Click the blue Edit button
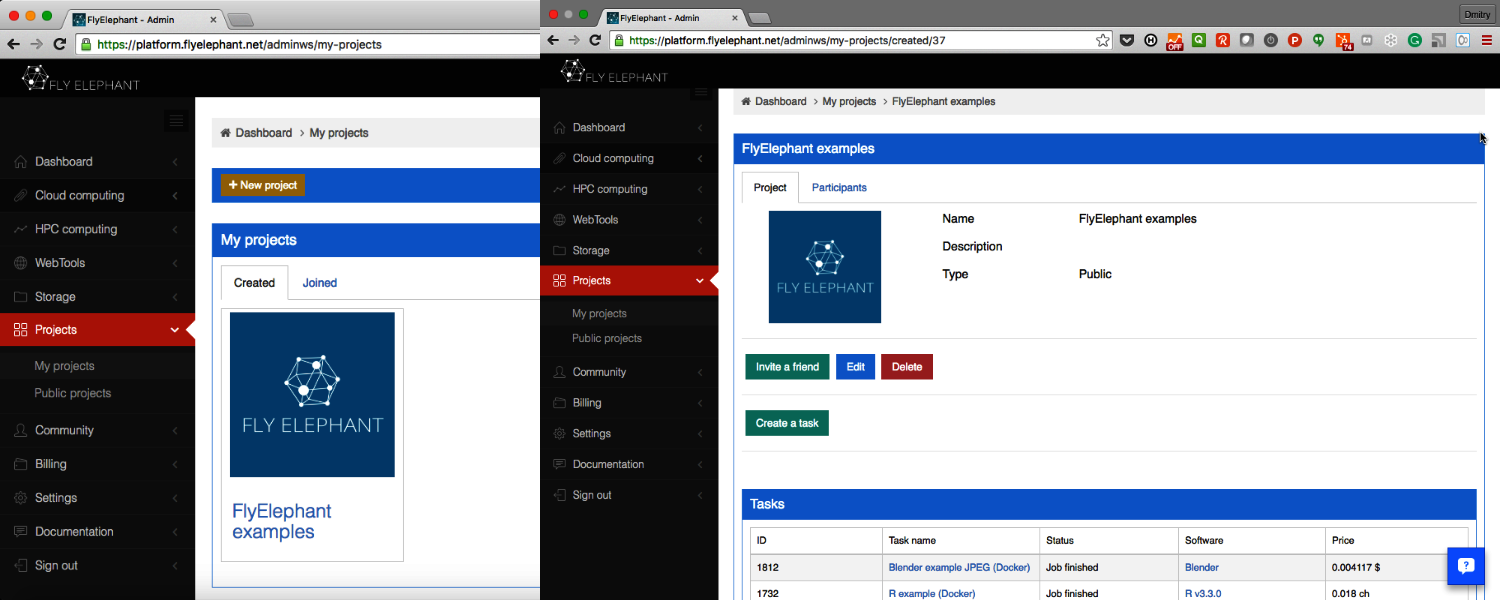 855,367
